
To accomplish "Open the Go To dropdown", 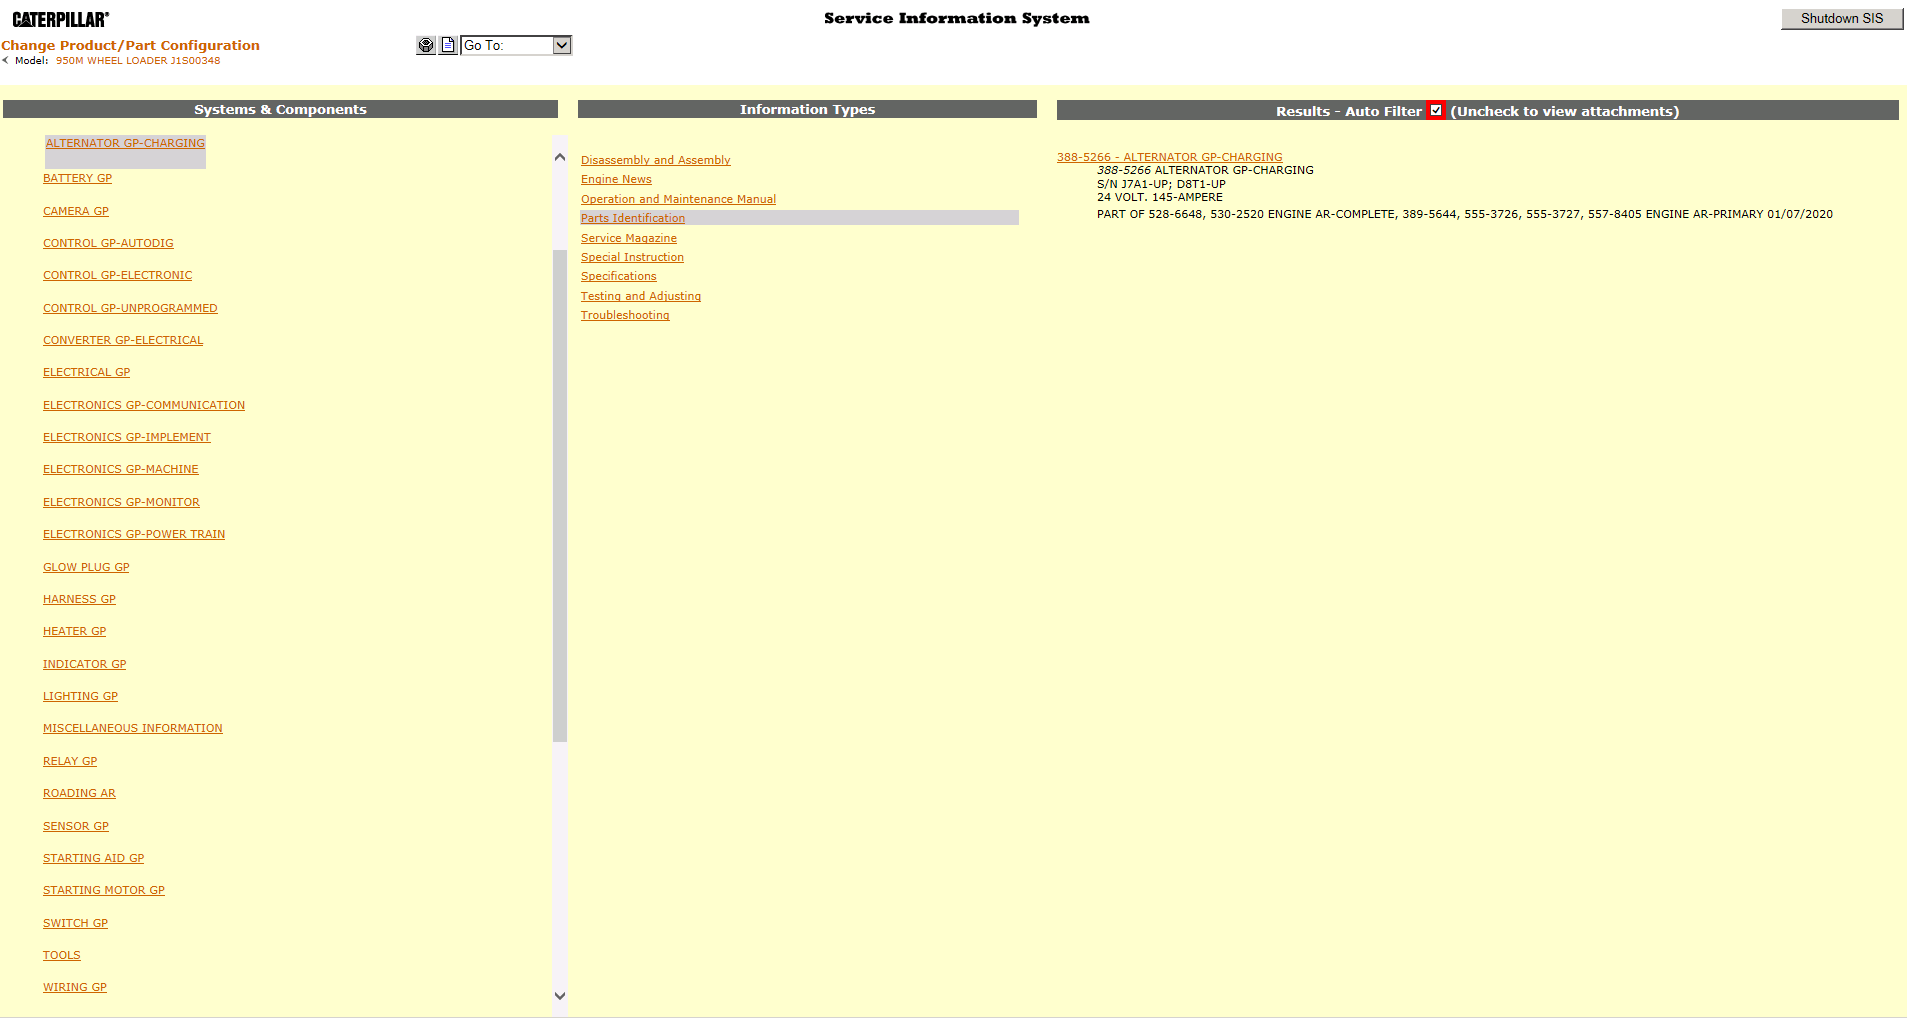I will [x=515, y=45].
